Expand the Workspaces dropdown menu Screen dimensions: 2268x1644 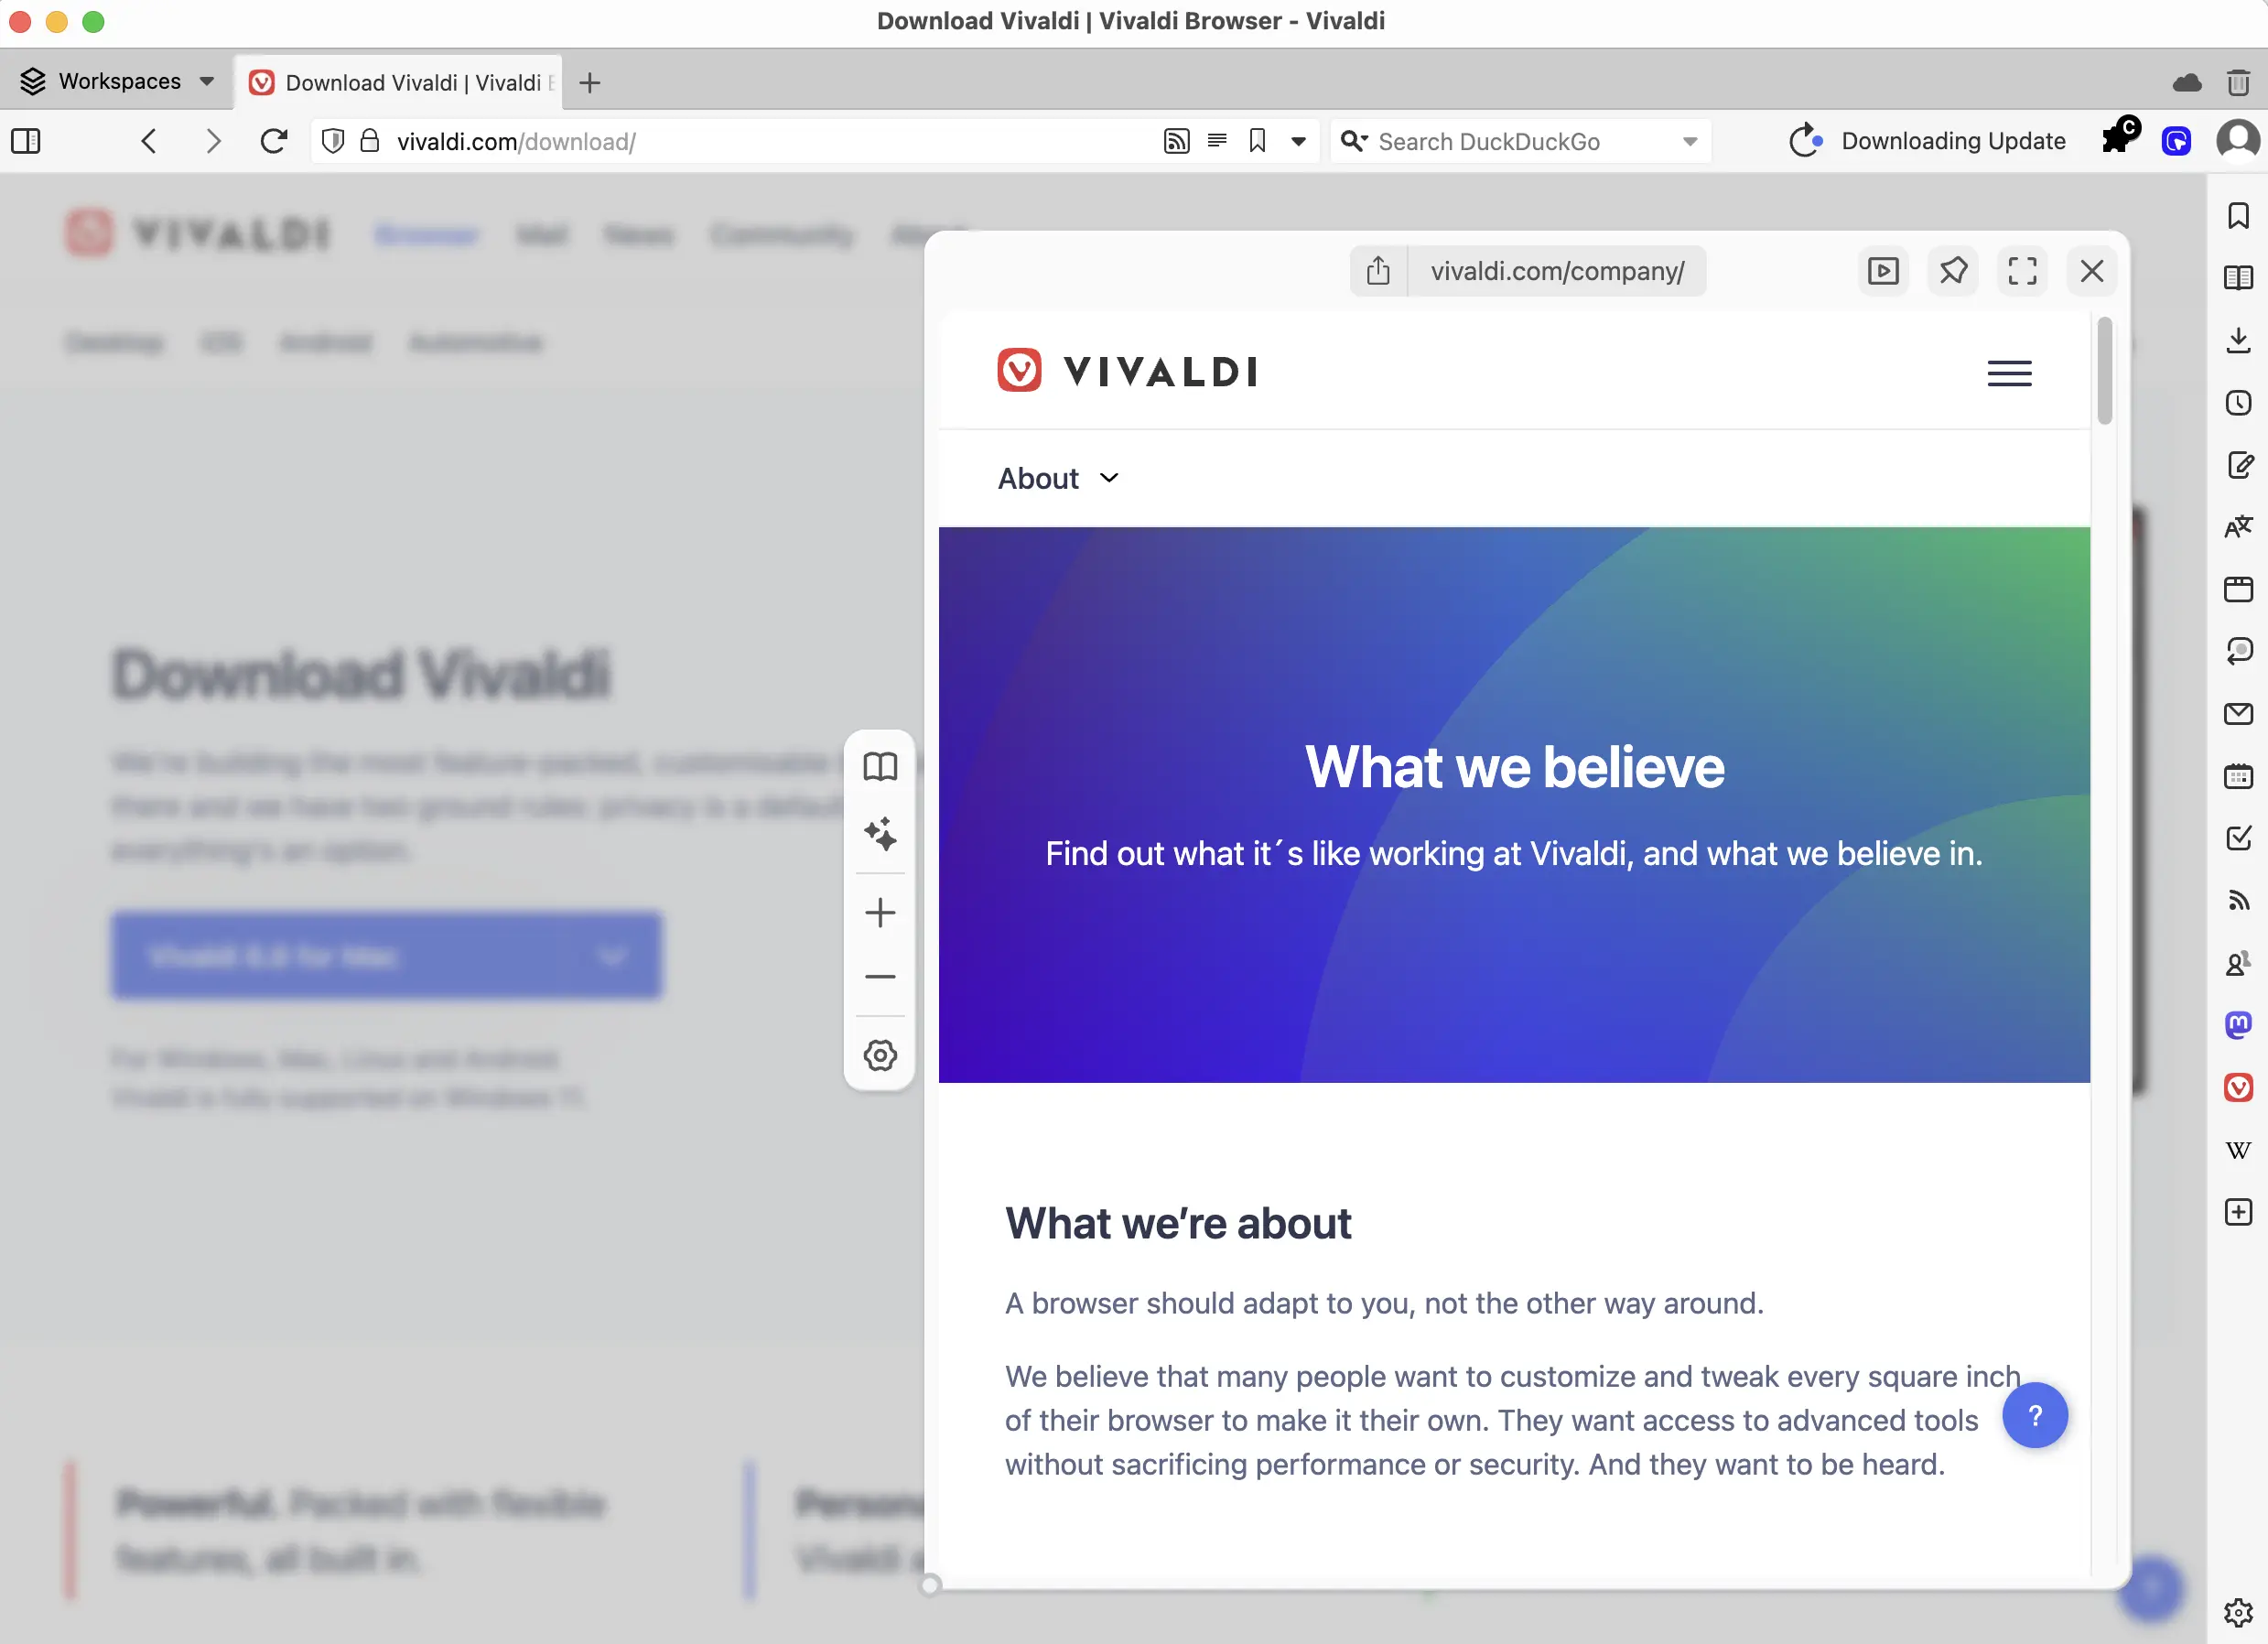204,81
